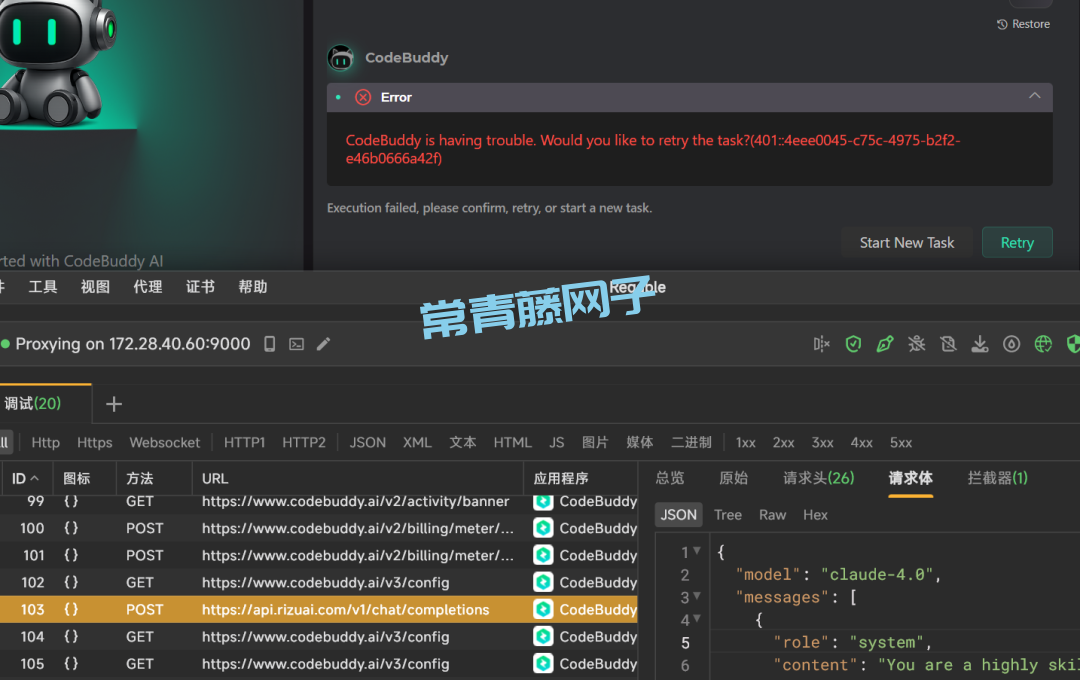Switch to the 请求头(26) tab
Viewport: 1080px width, 680px height.
818,478
